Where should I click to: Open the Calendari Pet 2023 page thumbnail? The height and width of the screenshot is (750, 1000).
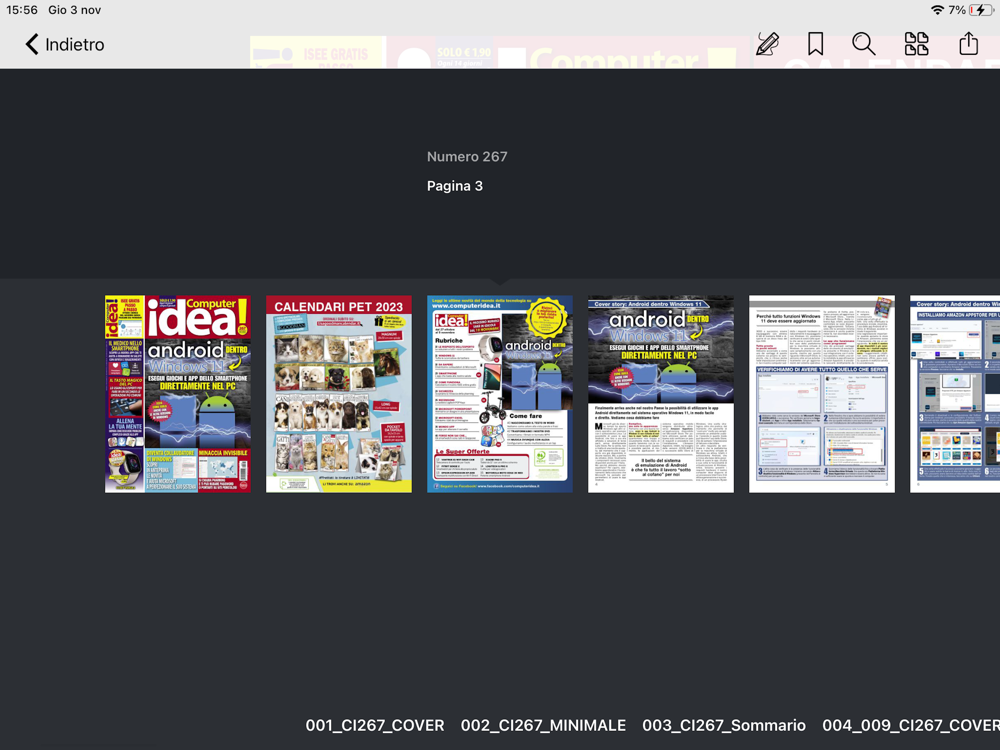click(339, 393)
